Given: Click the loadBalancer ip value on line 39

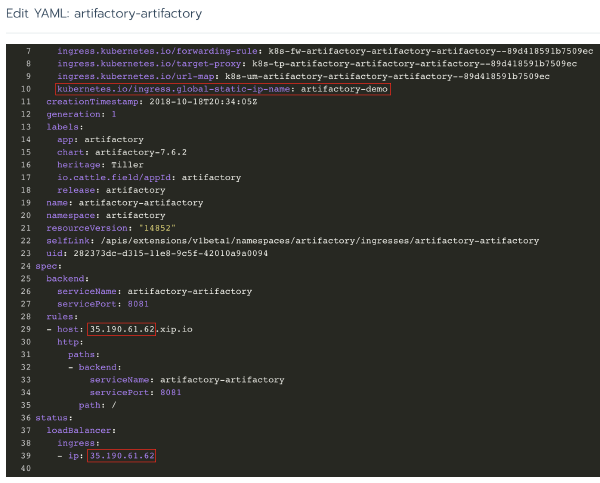Looking at the screenshot, I should pyautogui.click(x=122, y=456).
